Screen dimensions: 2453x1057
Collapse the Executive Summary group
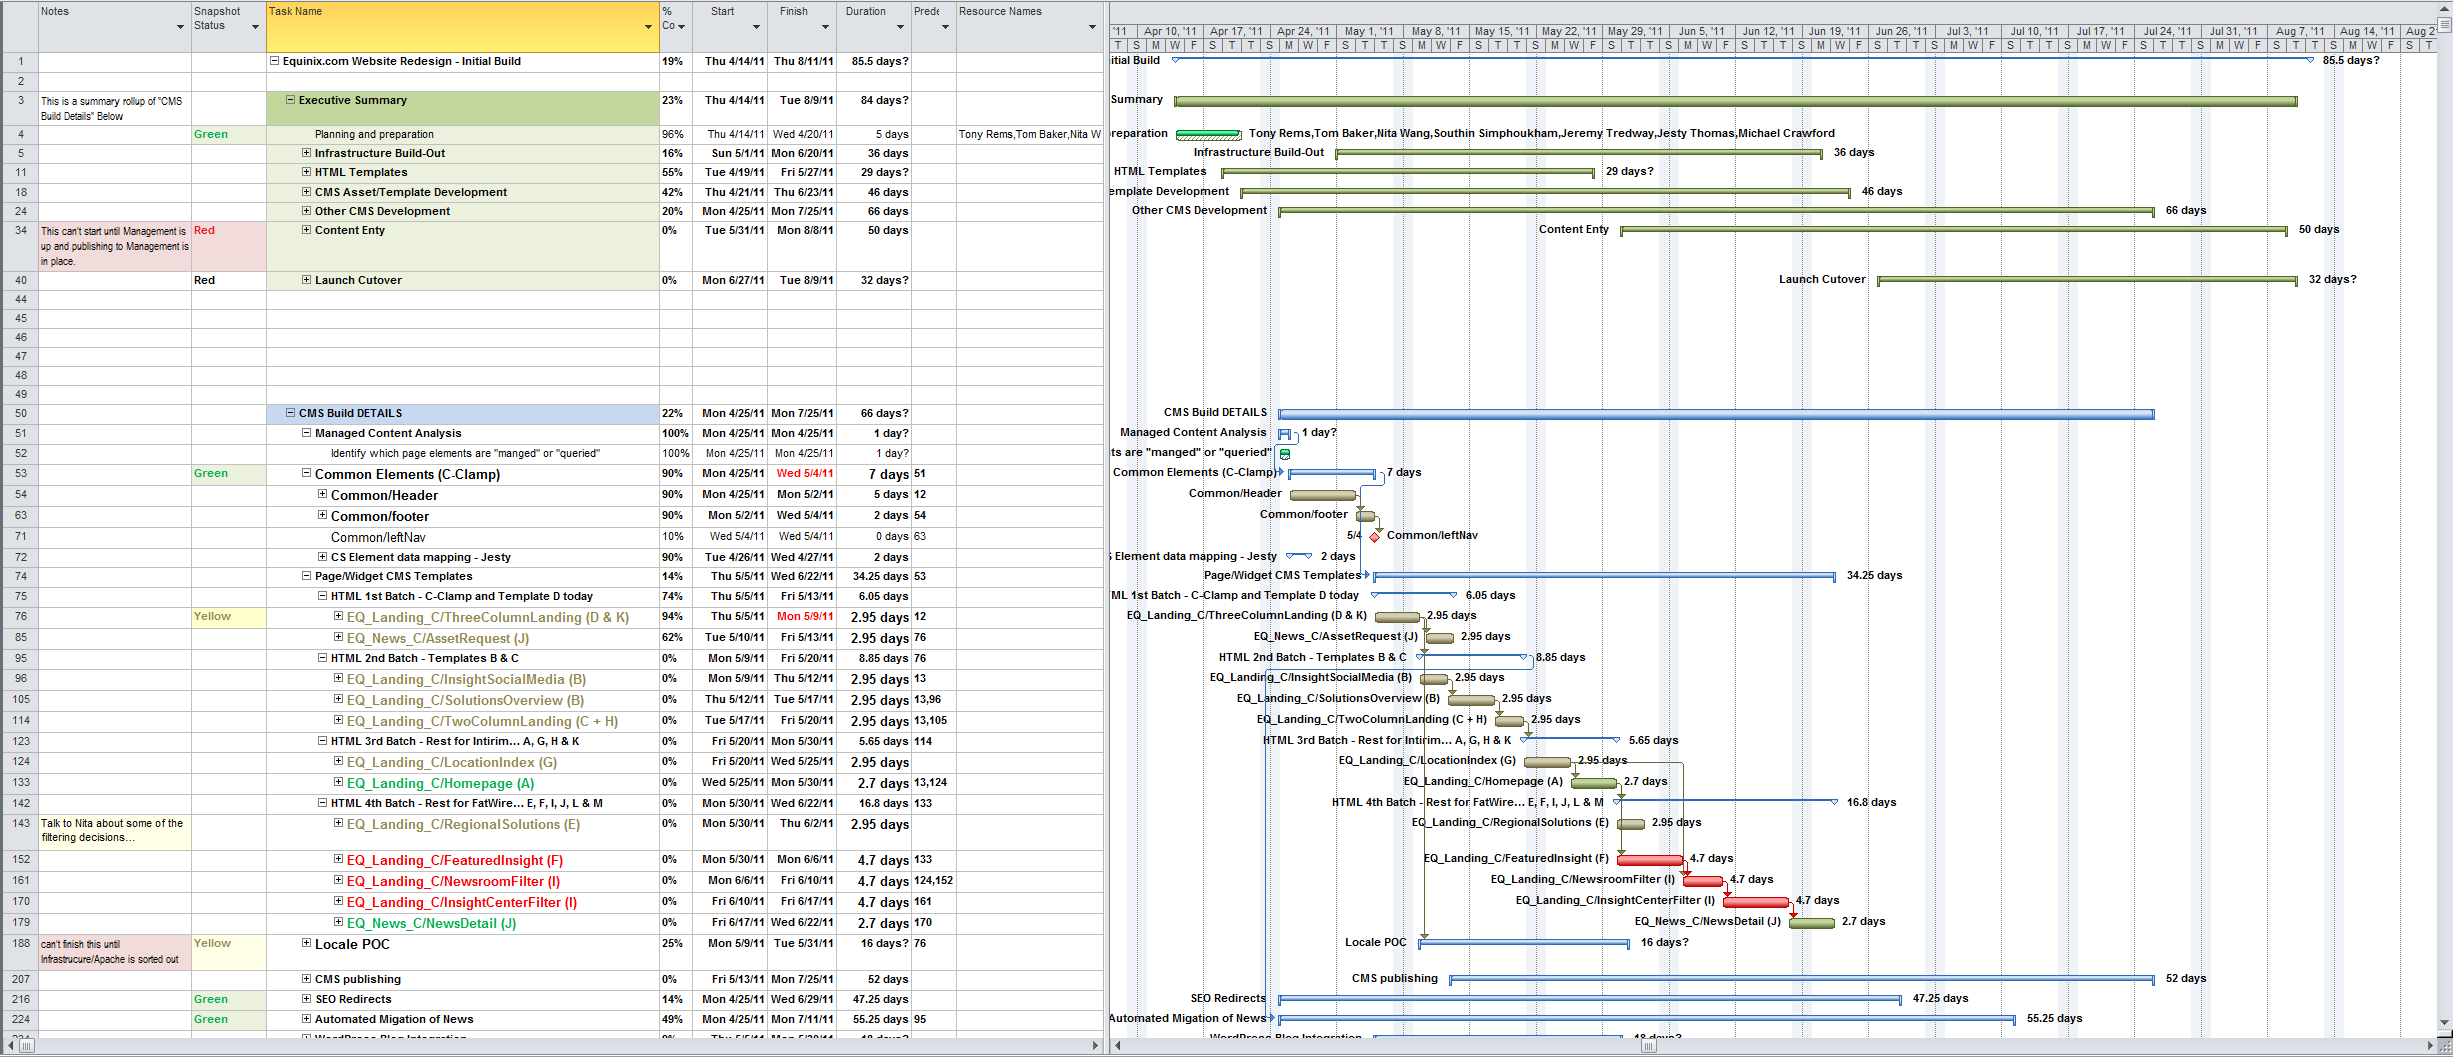(x=291, y=100)
